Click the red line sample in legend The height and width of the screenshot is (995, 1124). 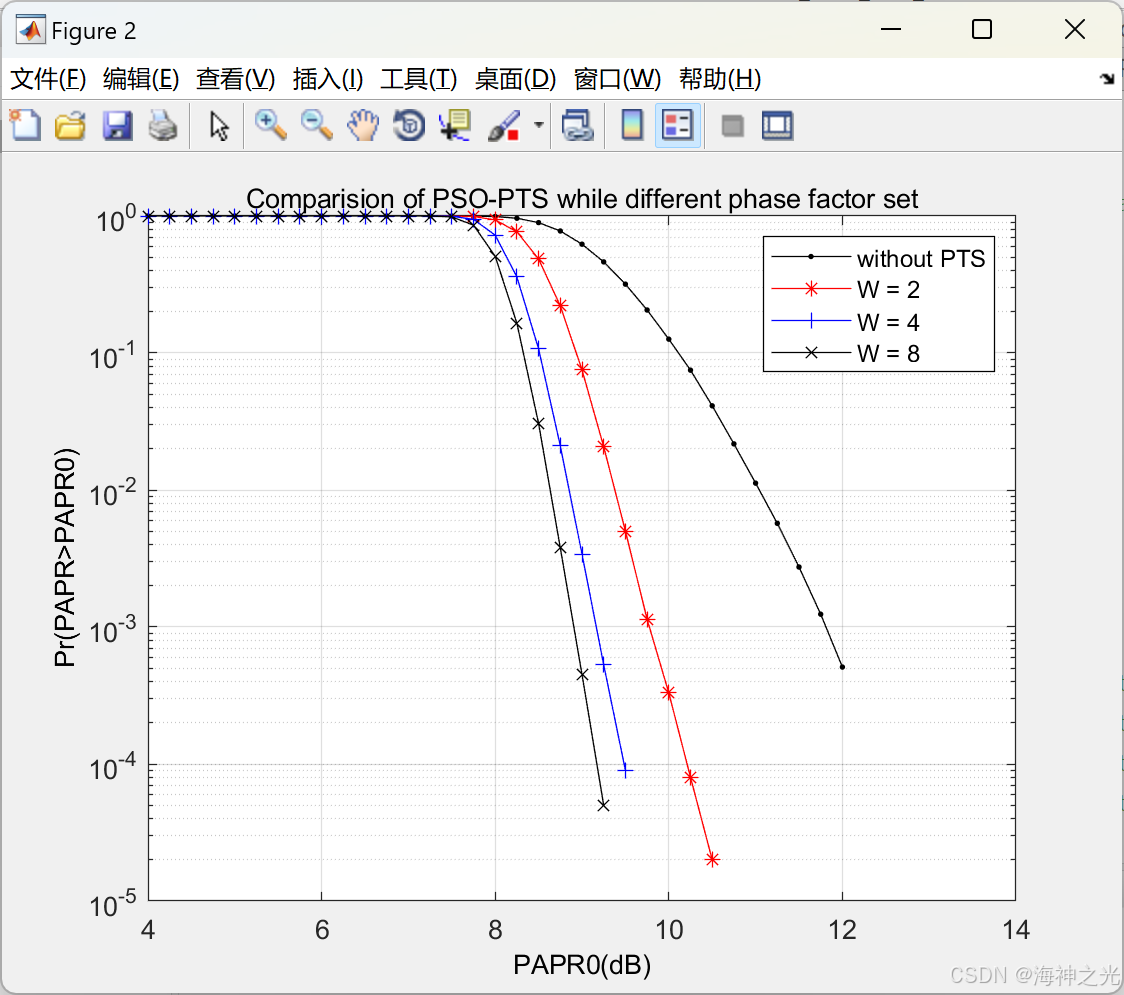click(811, 289)
